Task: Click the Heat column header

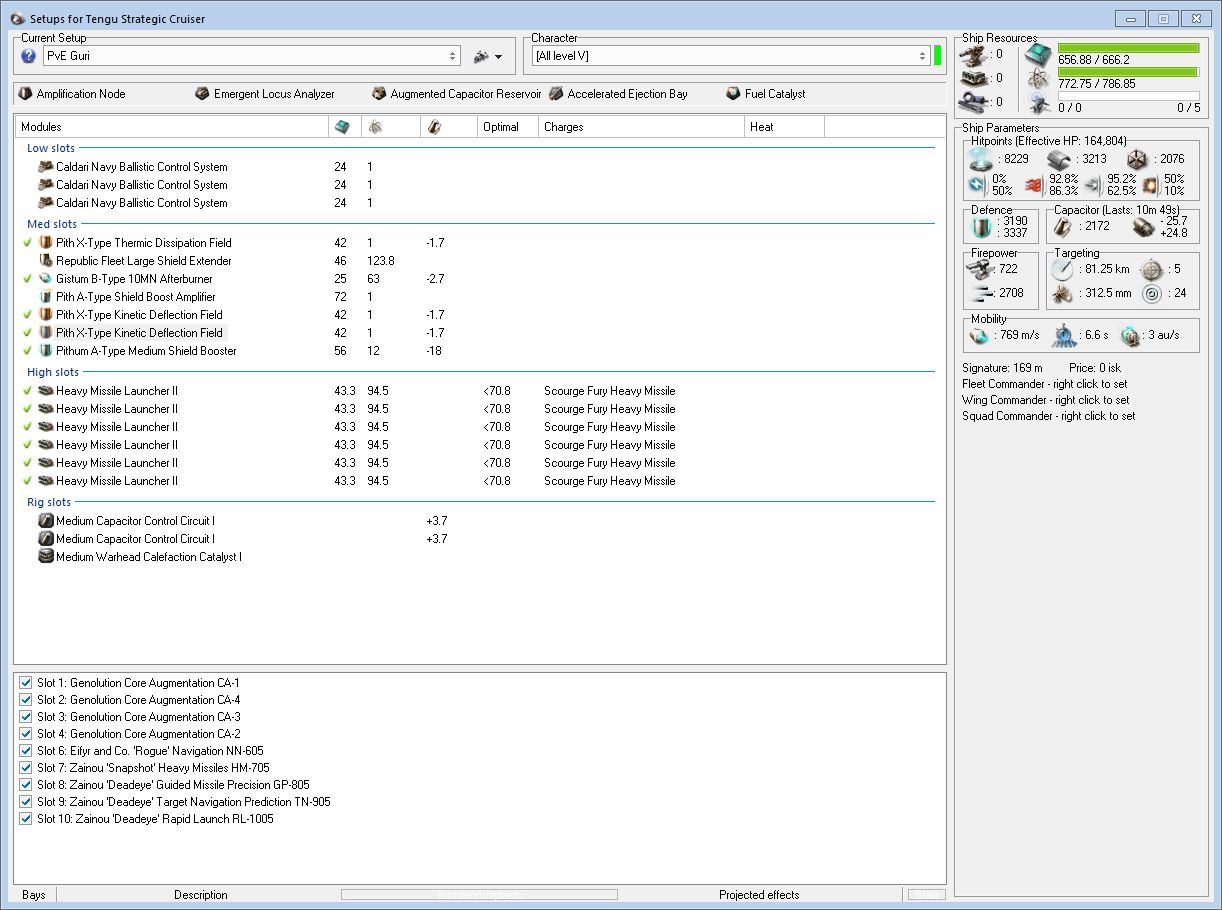Action: click(785, 127)
